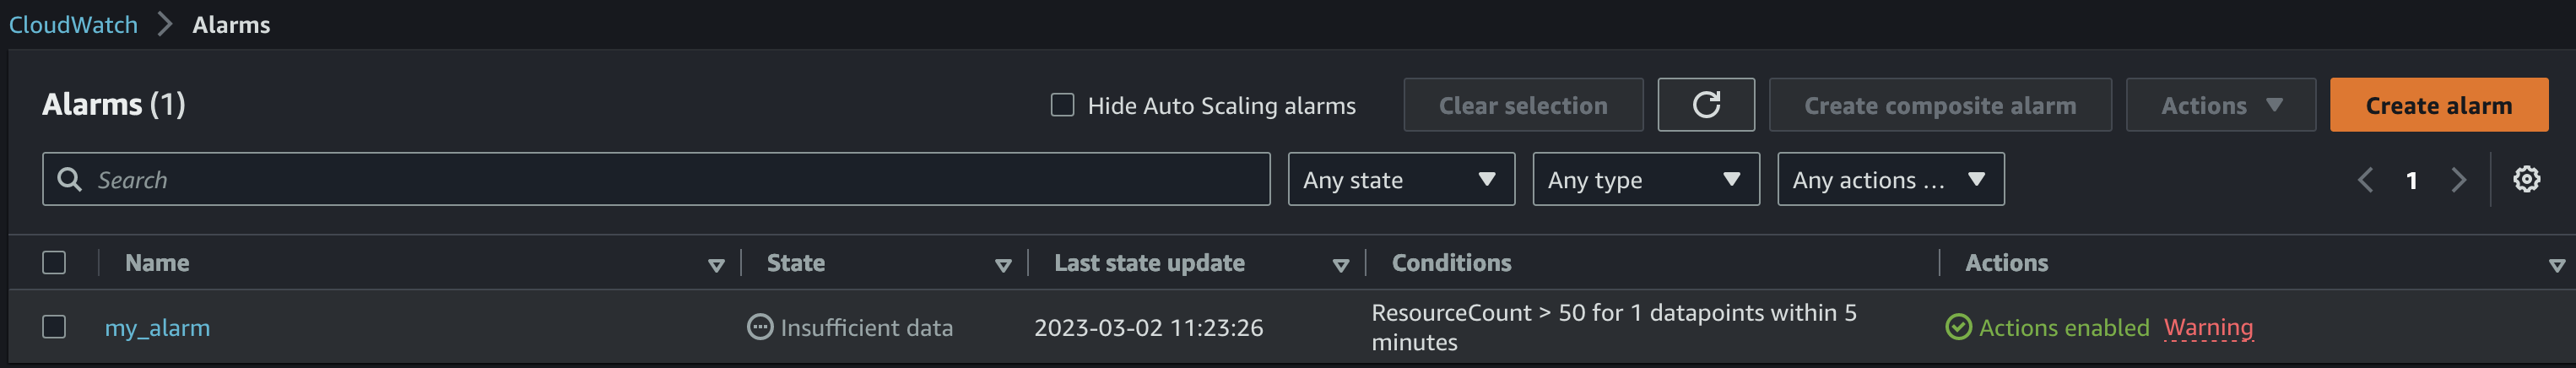This screenshot has width=2576, height=368.
Task: Go to next page arrow
Action: 2458,180
